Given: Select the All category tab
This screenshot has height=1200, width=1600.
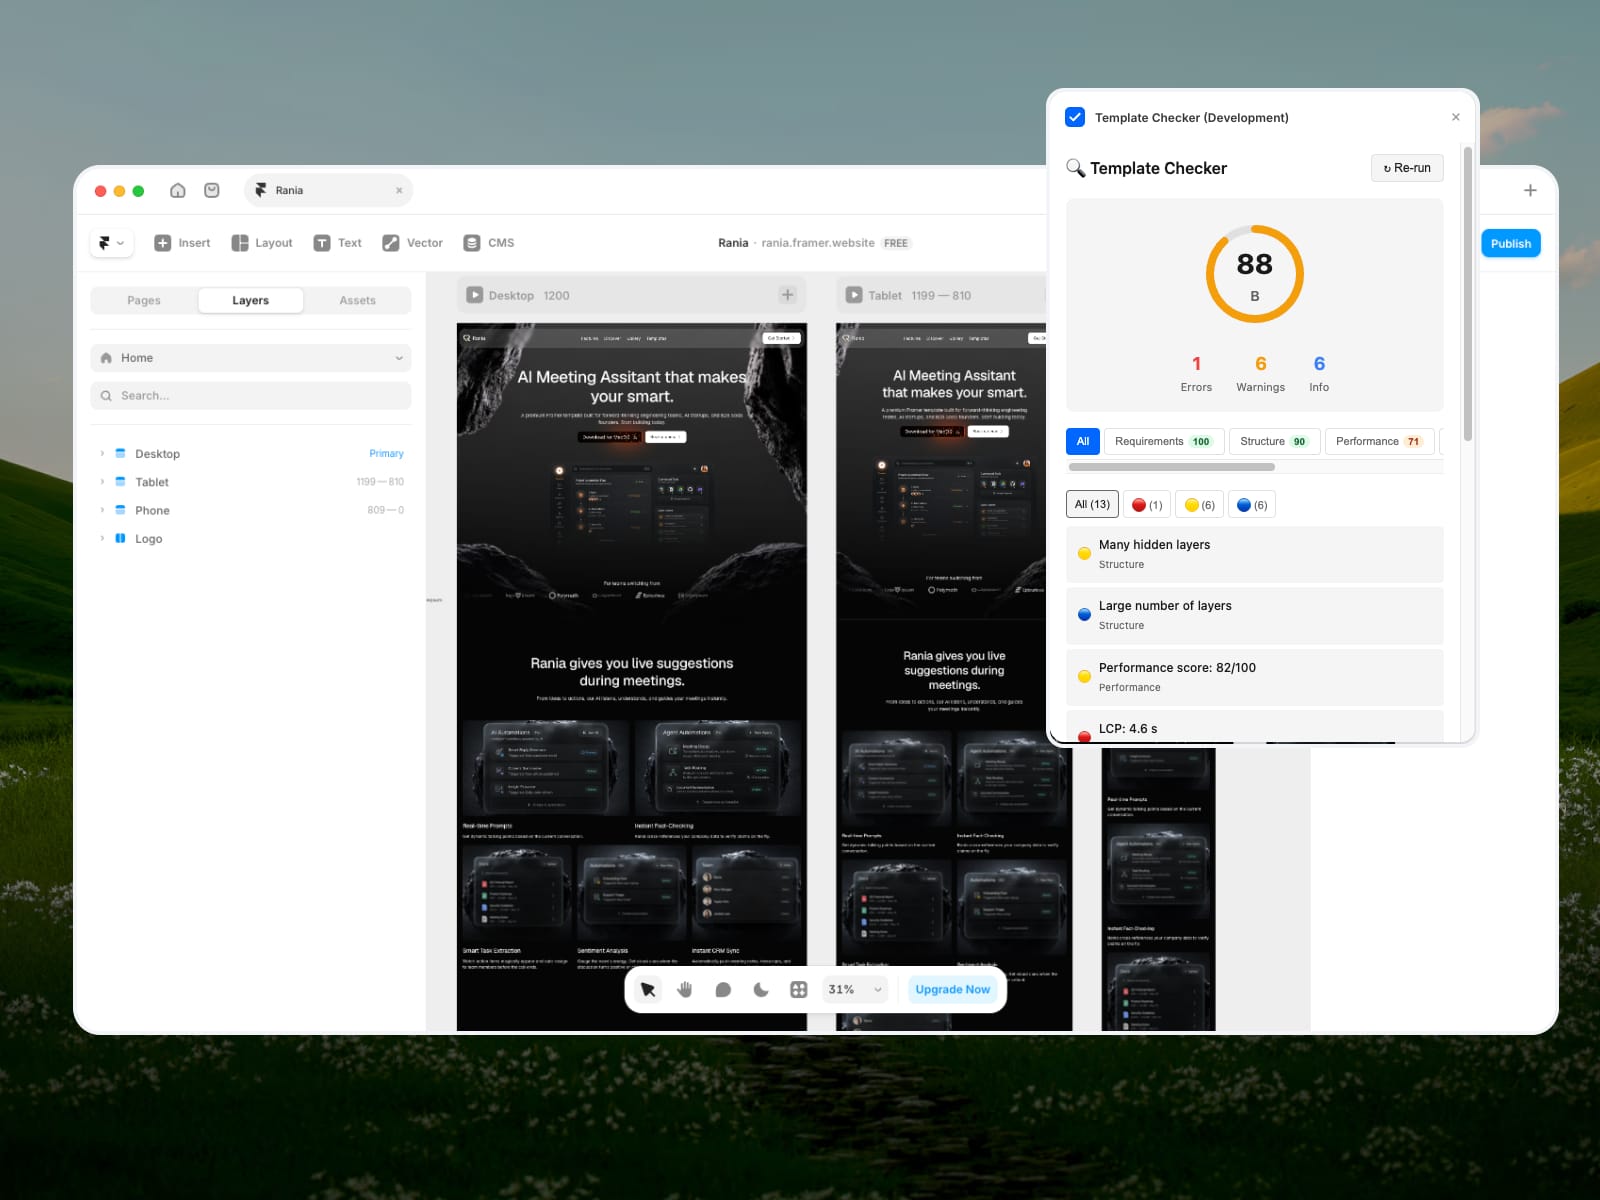Looking at the screenshot, I should tap(1083, 441).
